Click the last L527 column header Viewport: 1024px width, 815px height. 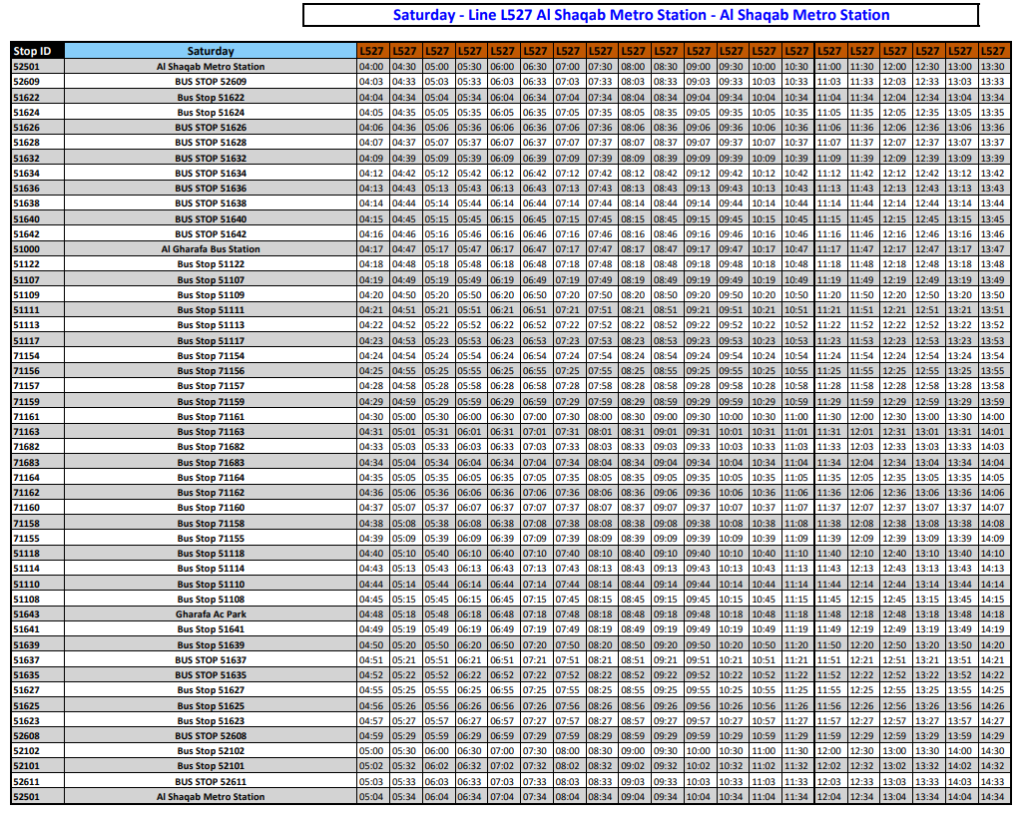click(x=993, y=51)
